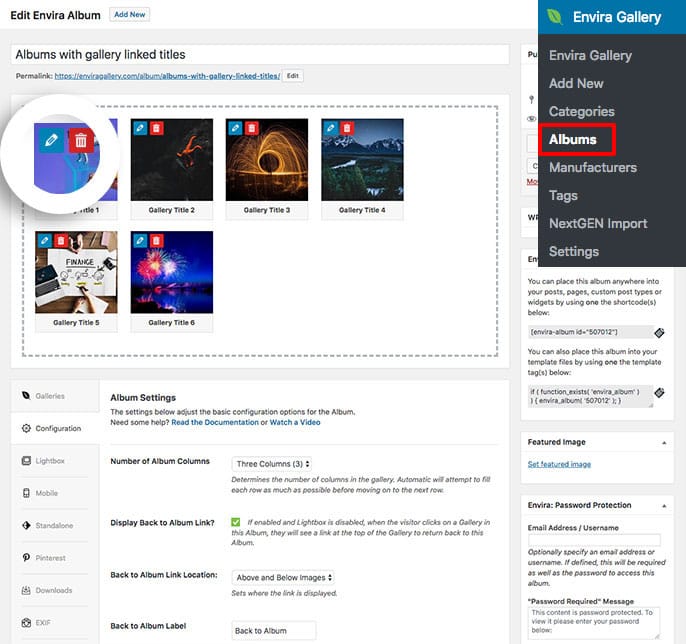Open NextGEN Import from the menu
Screen dimensions: 686x644
tap(598, 223)
